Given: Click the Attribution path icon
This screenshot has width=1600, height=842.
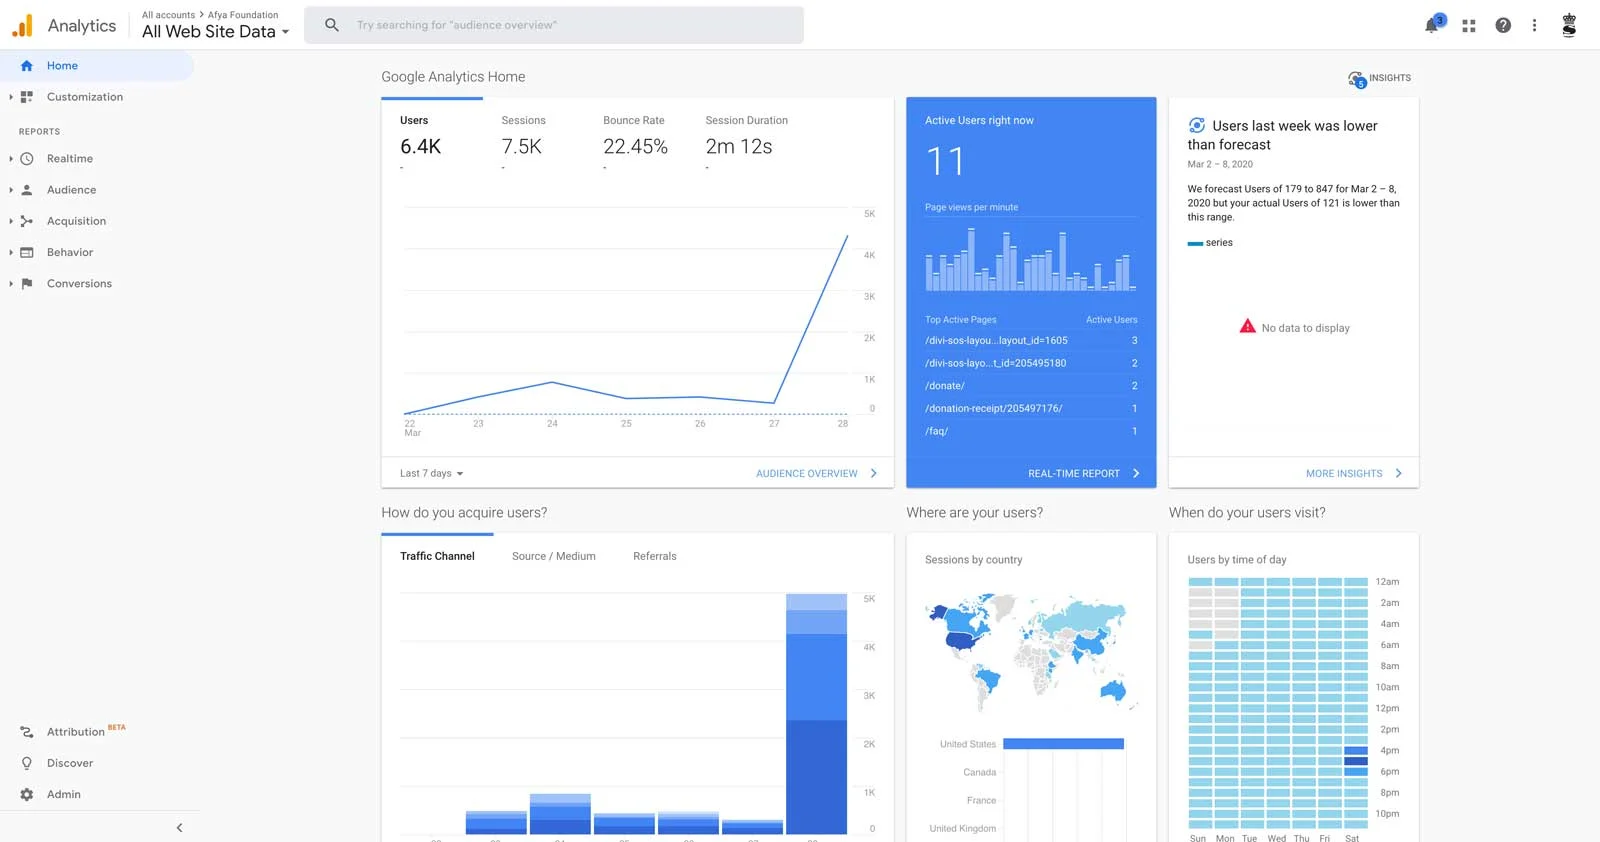Looking at the screenshot, I should pos(27,732).
